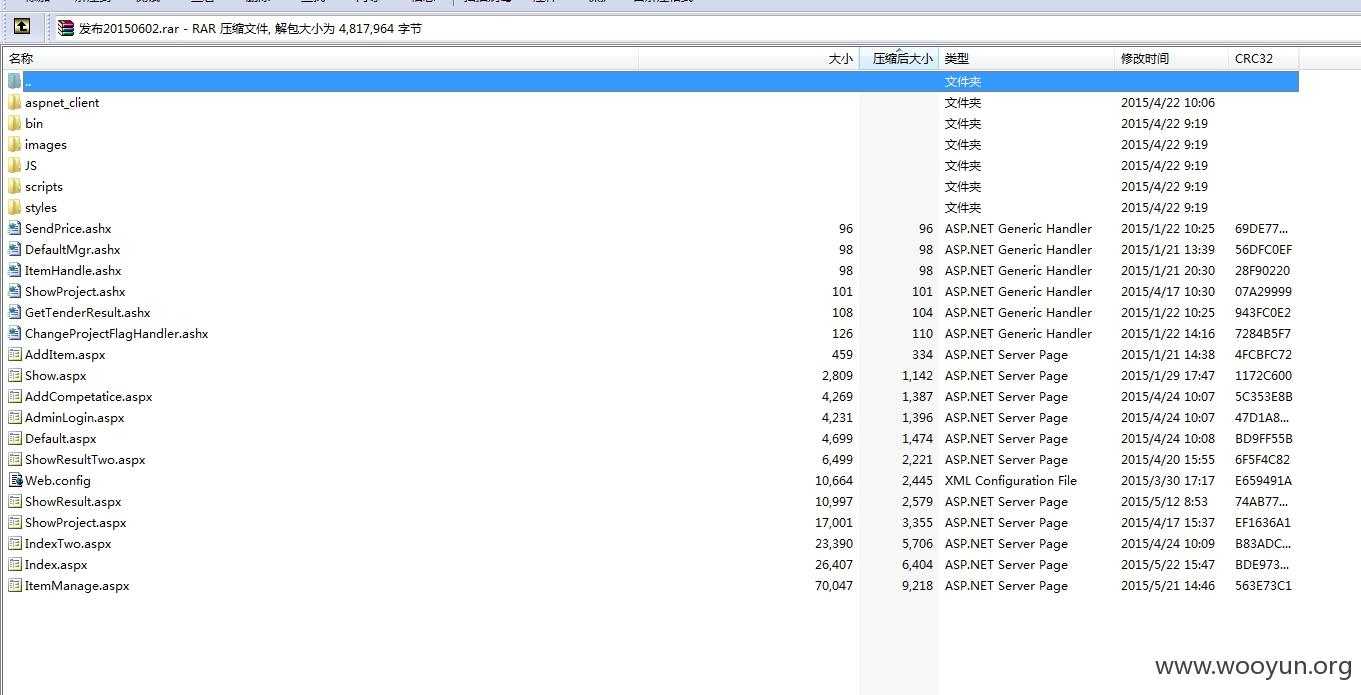Viewport: 1361px width, 695px height.
Task: Select the file name Web.config
Action: coord(58,480)
